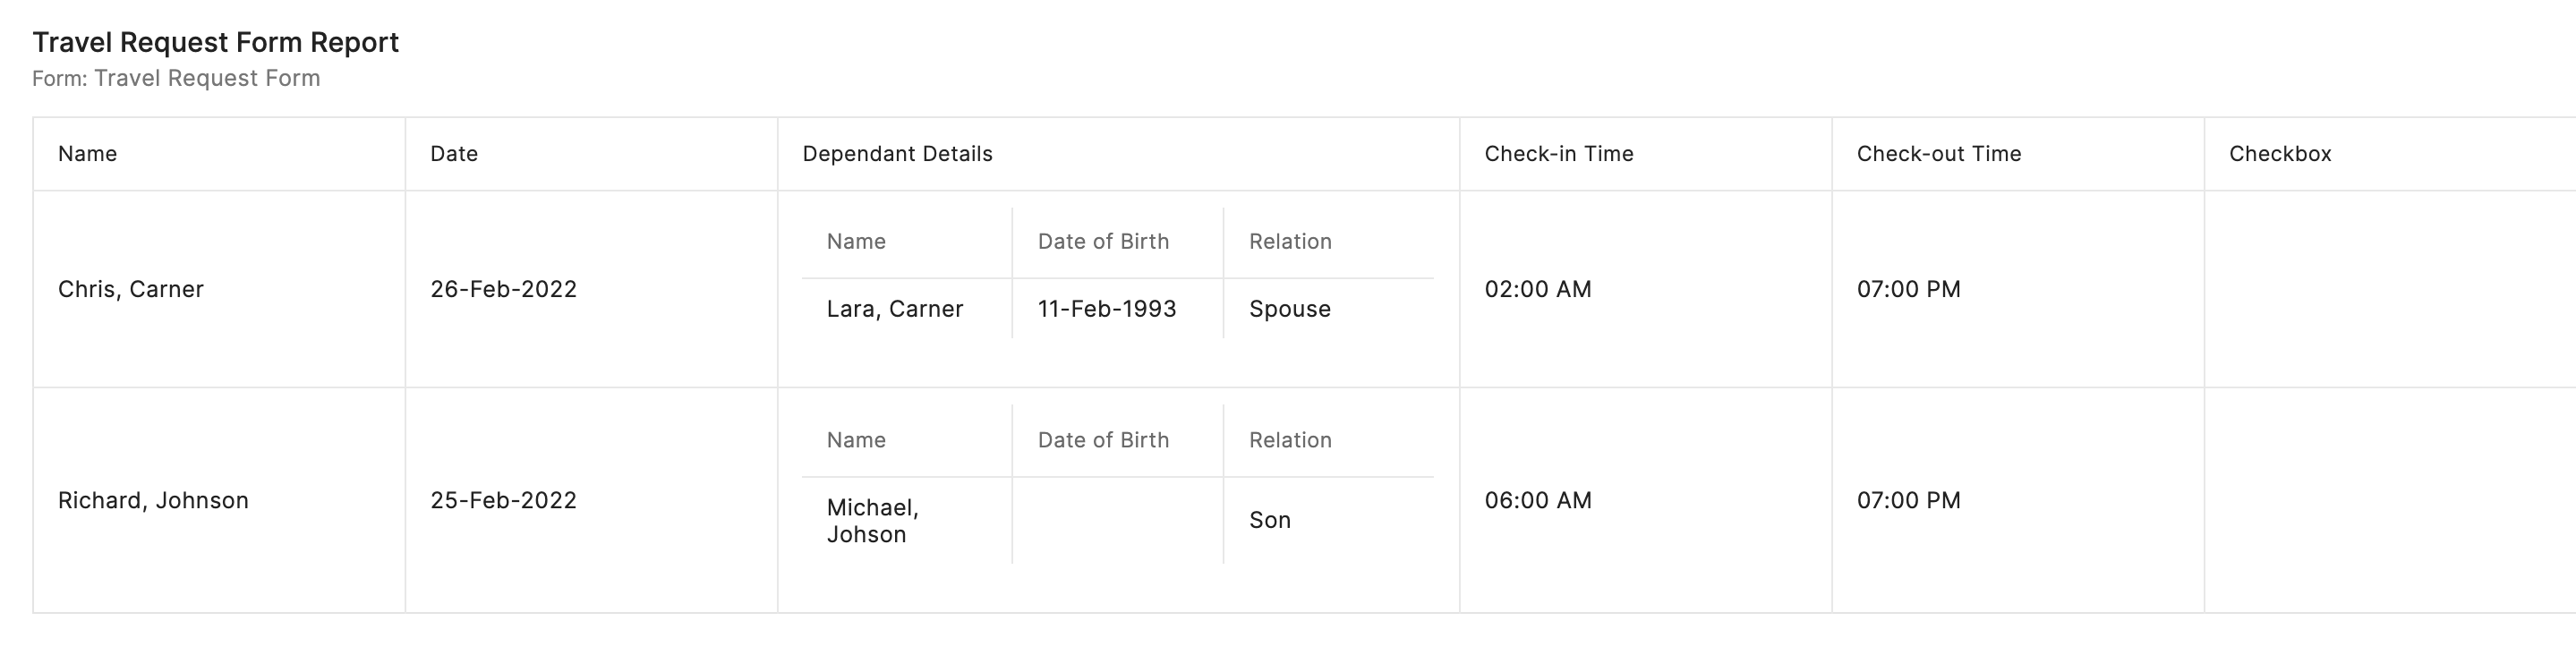The width and height of the screenshot is (2576, 655).
Task: Click the main Date column header
Action: (x=454, y=154)
